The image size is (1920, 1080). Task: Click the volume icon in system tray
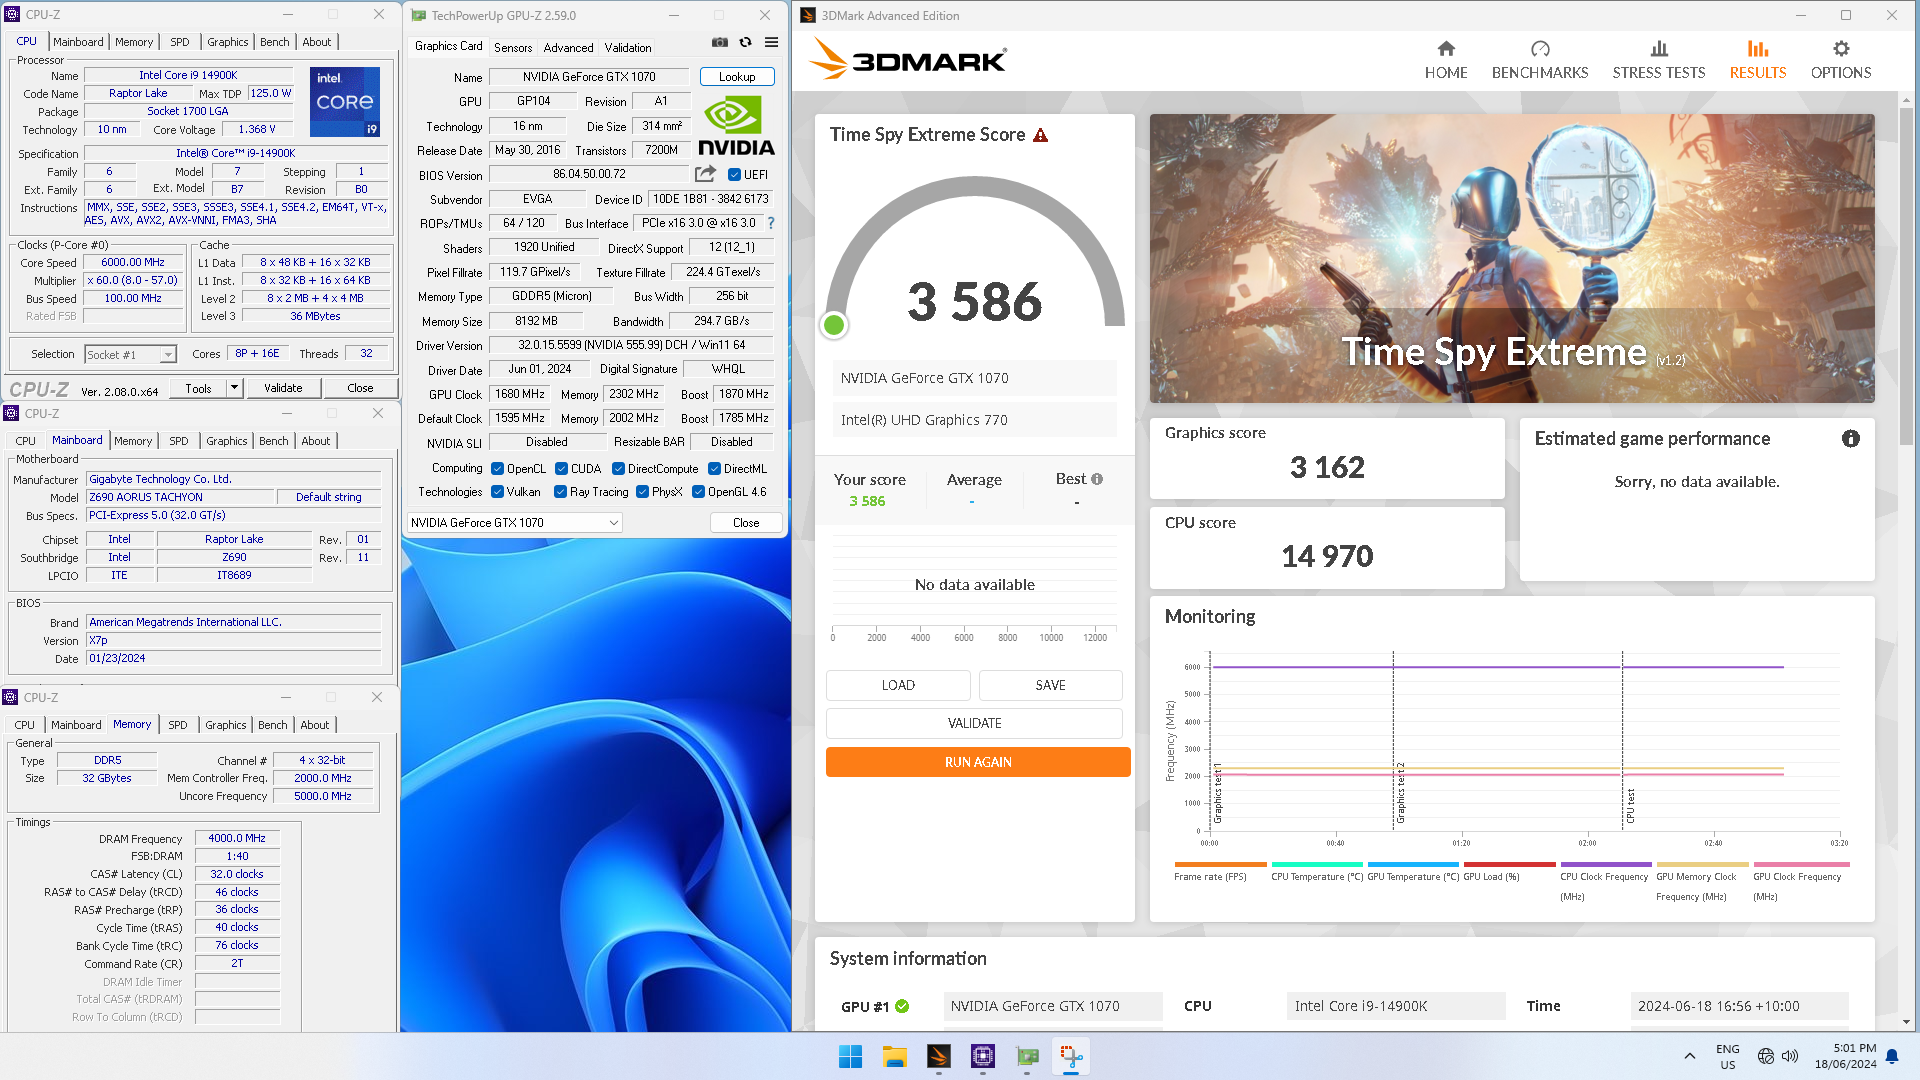pyautogui.click(x=1790, y=1056)
